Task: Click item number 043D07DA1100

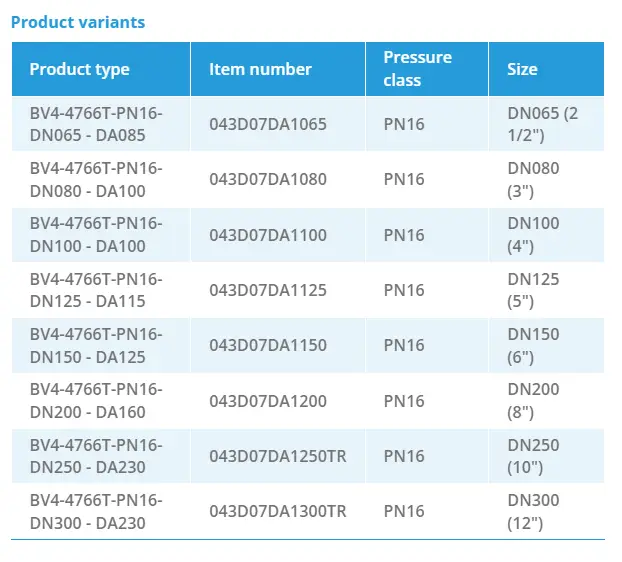Action: 268,235
